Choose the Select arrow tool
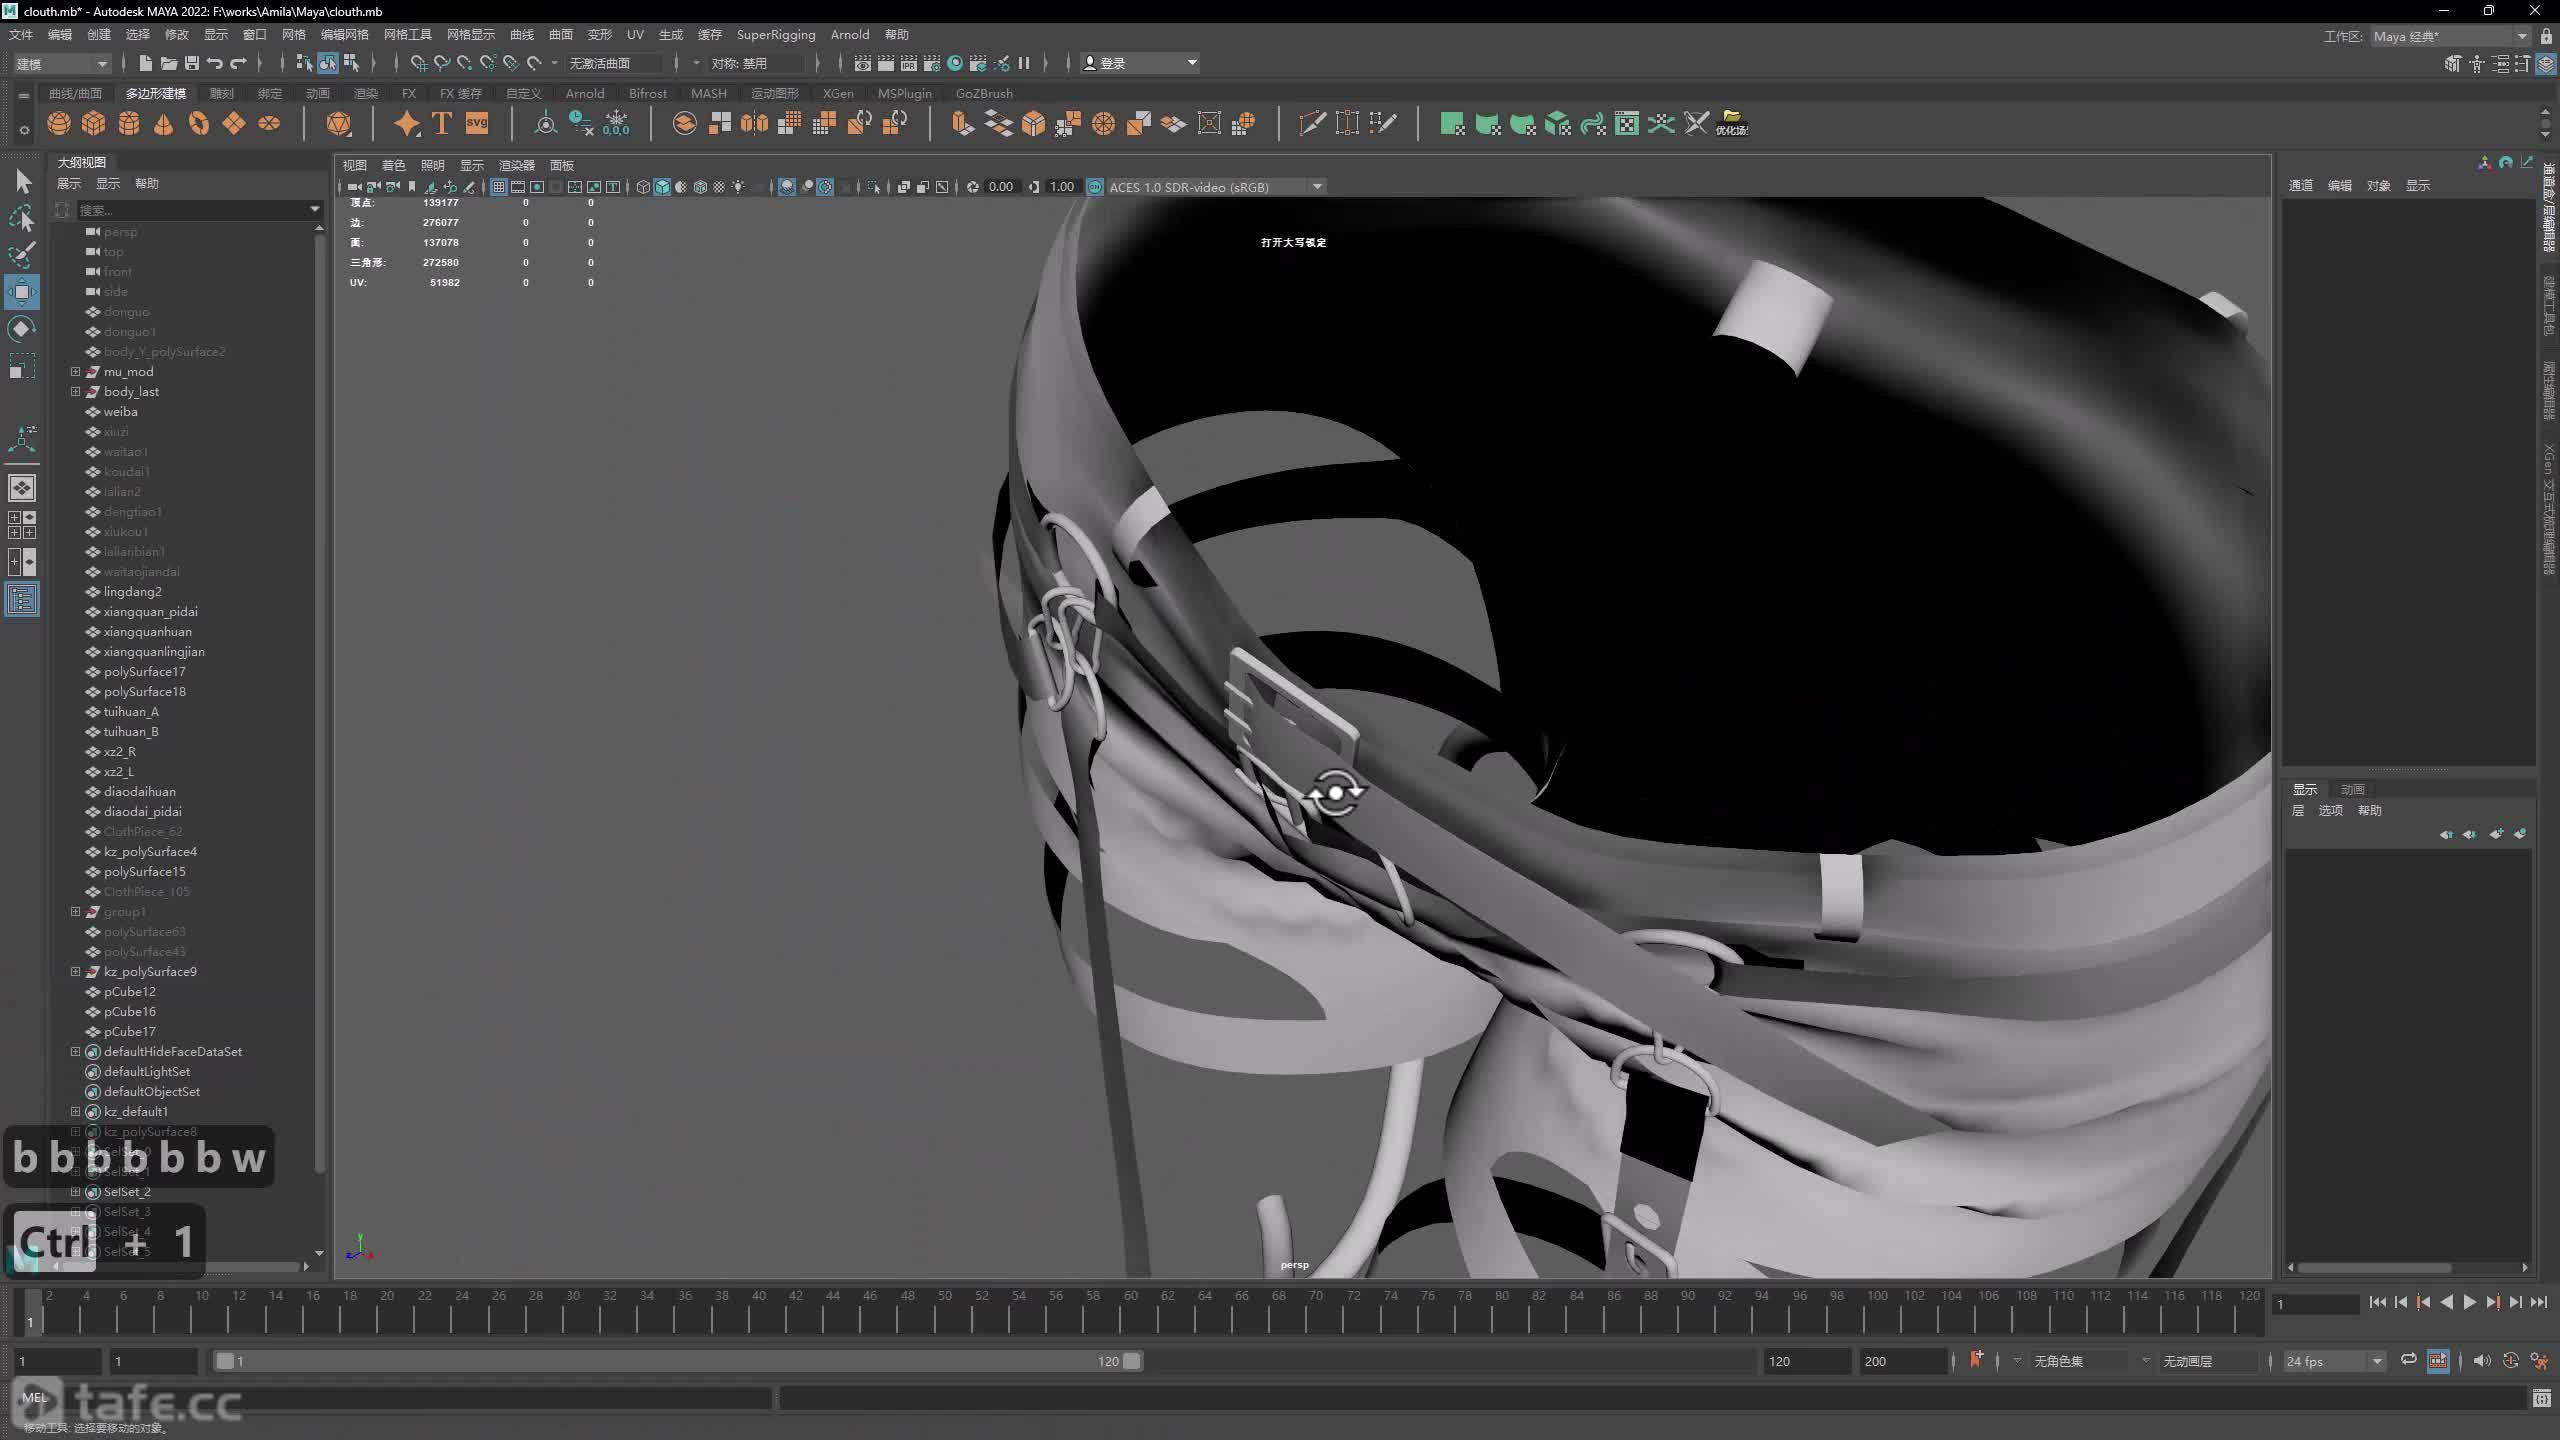 [x=22, y=181]
